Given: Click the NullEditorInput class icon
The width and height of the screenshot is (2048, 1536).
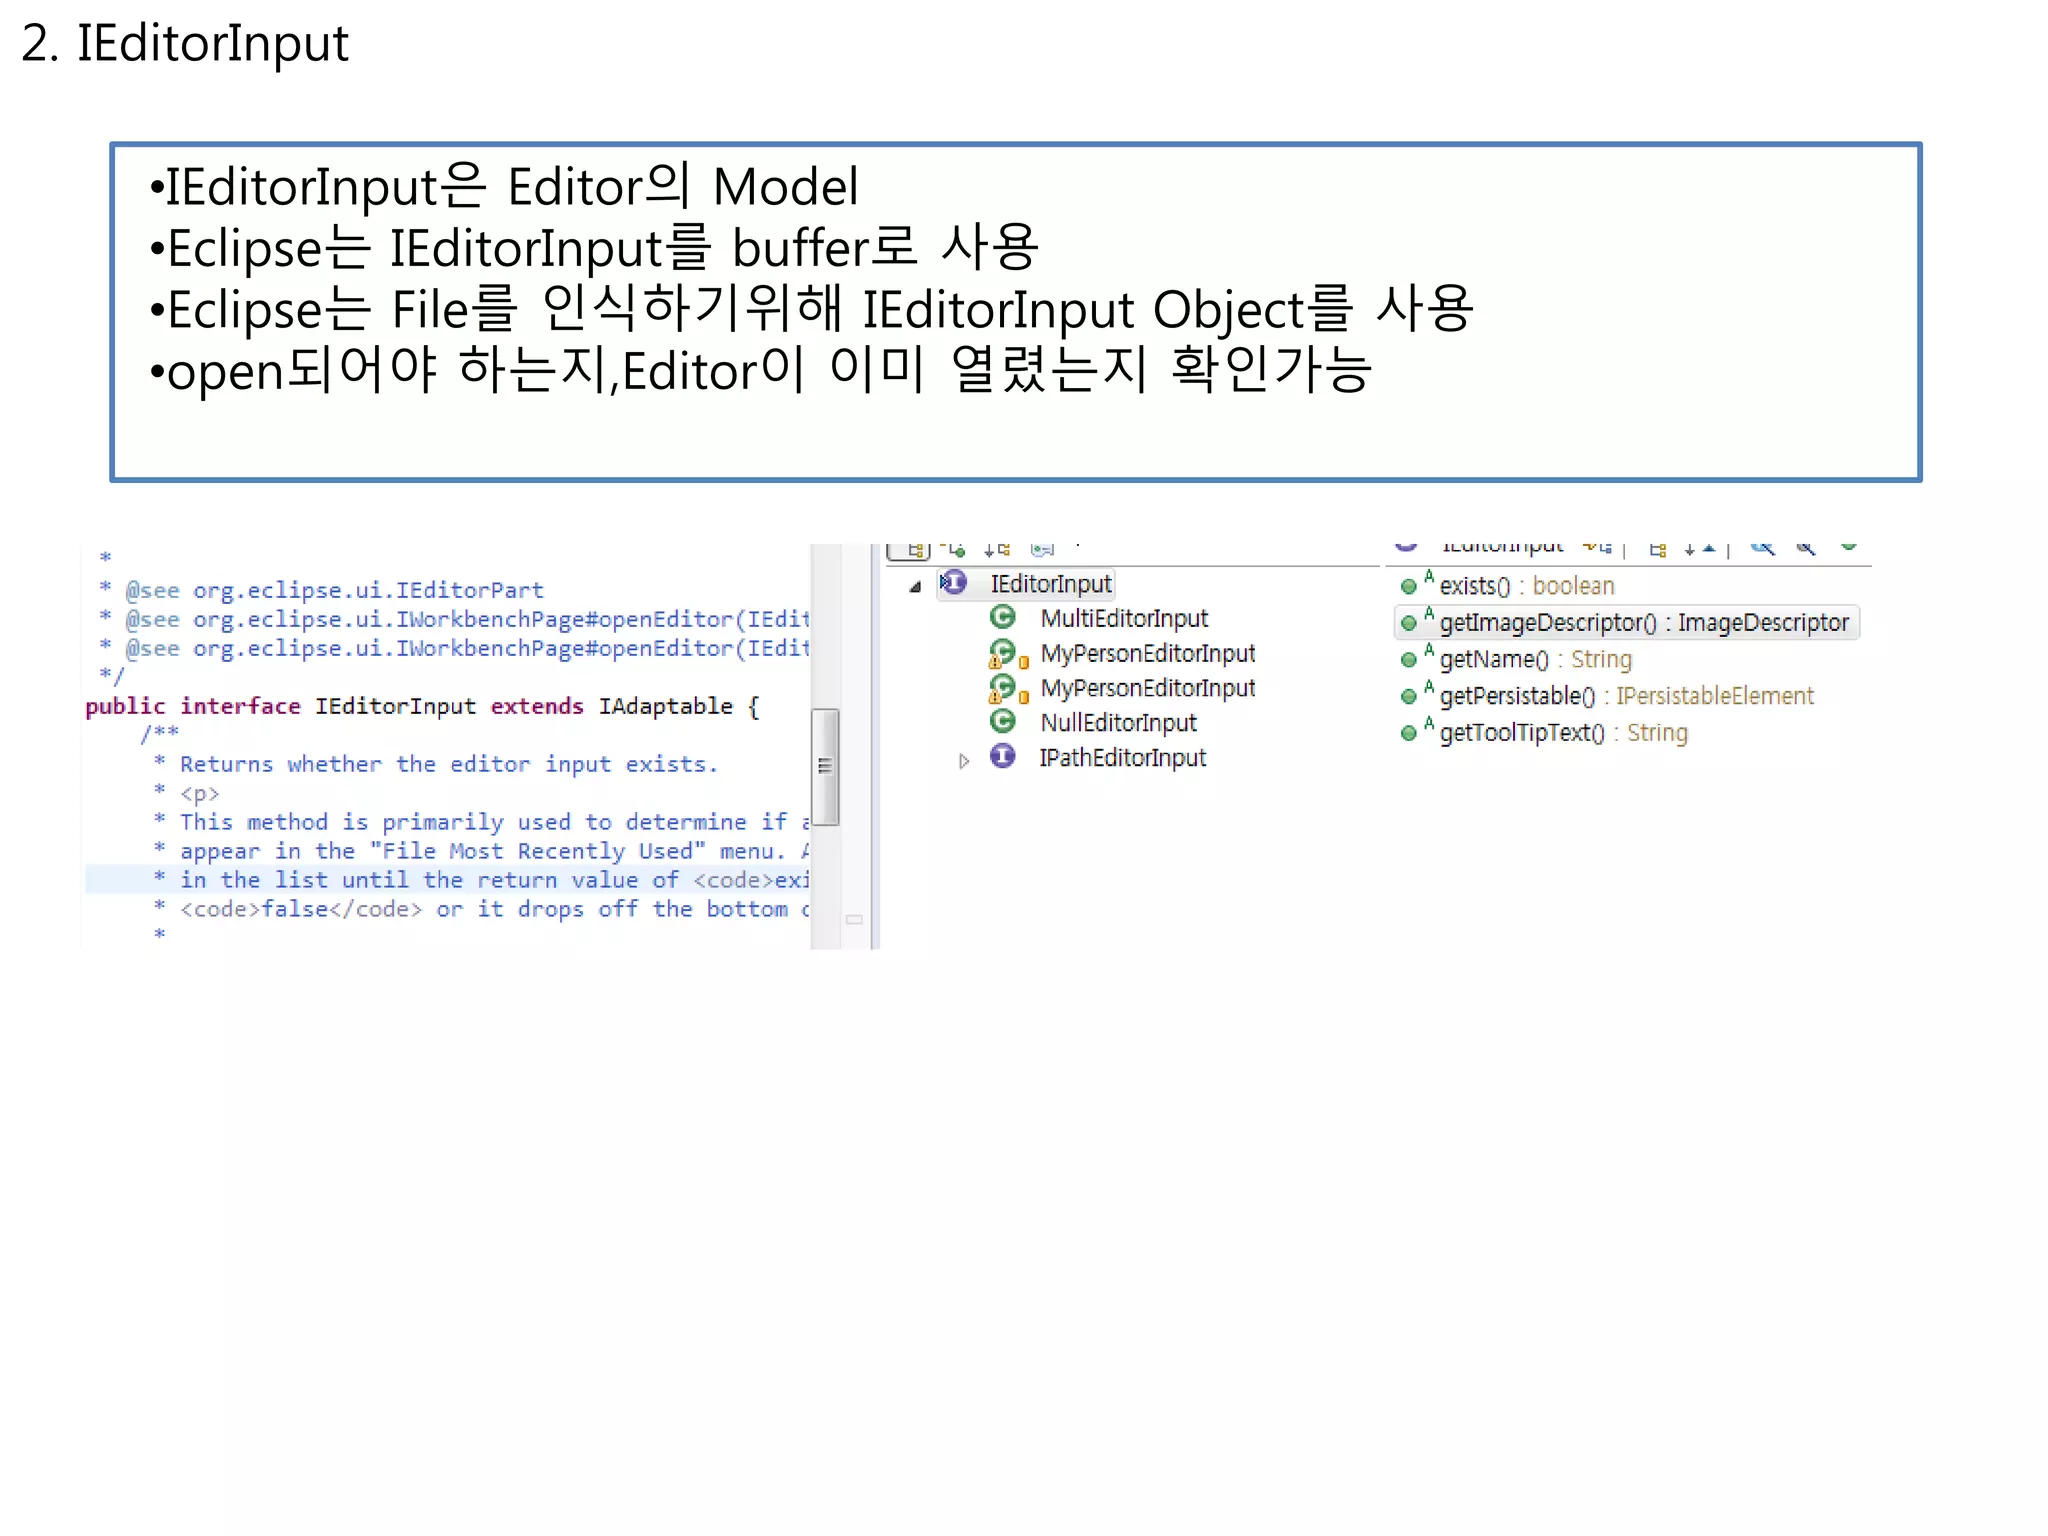Looking at the screenshot, I should point(1003,721).
